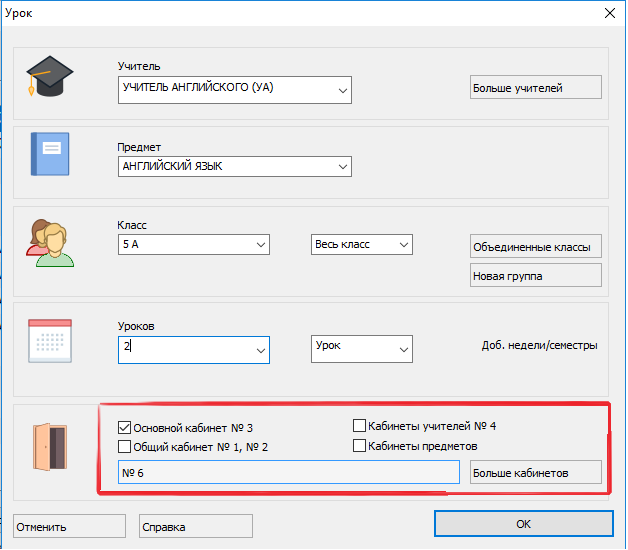Open the Класс 5 А dropdown
This screenshot has width=628, height=550.
pos(261,245)
